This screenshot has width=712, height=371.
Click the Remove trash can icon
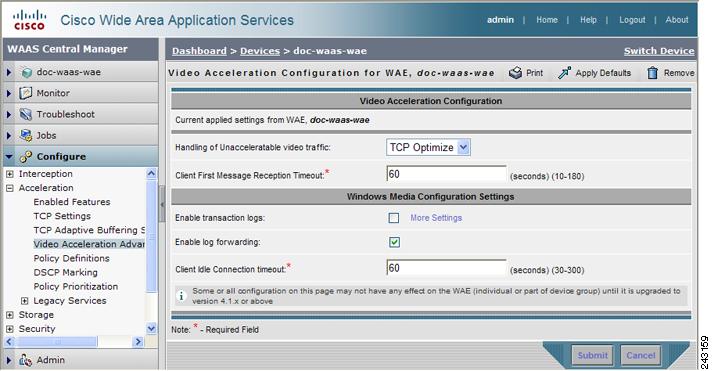[x=652, y=73]
